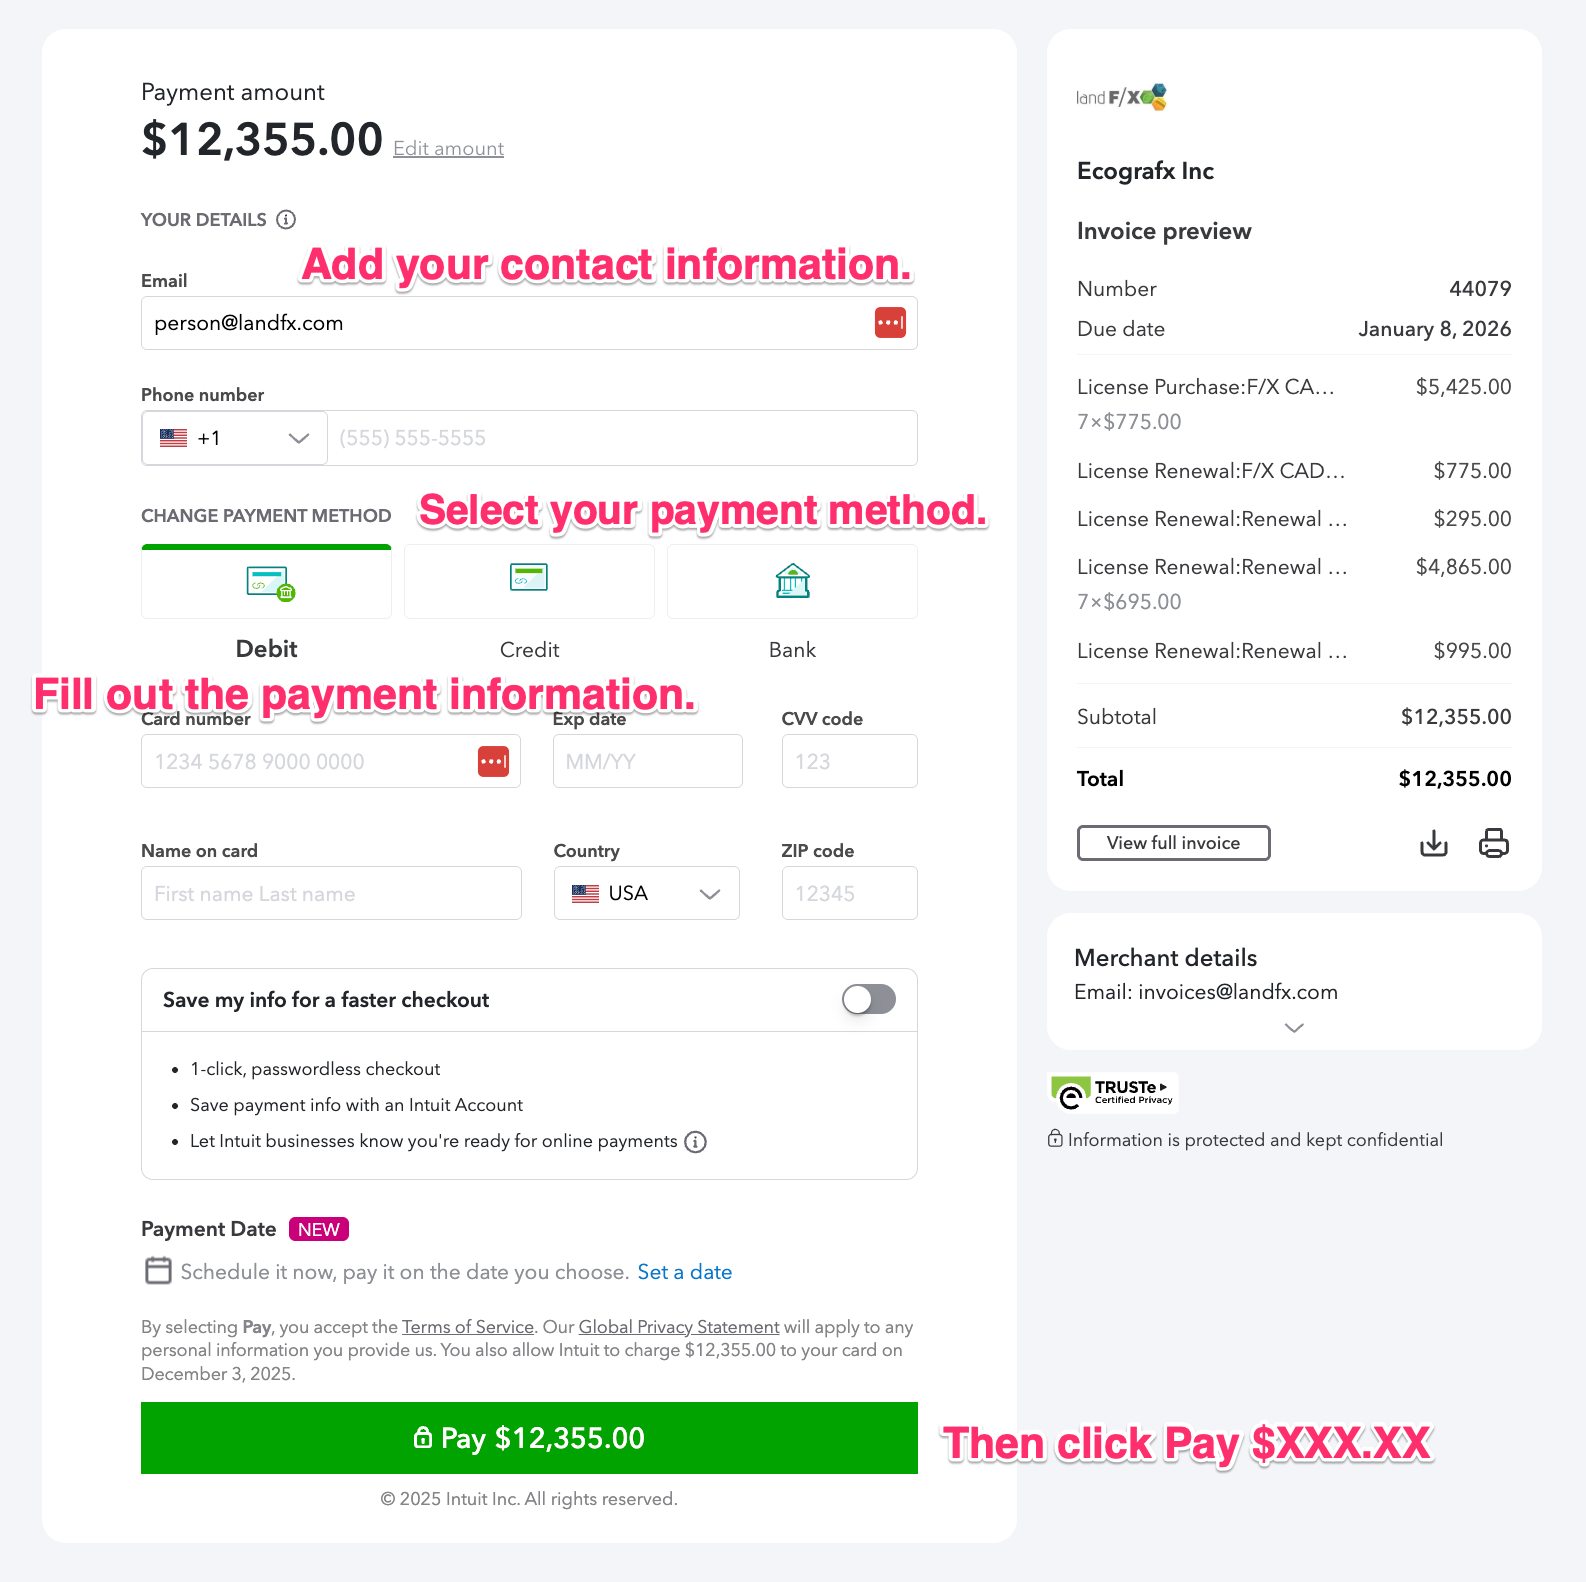Click the calendar icon beside Payment Date
1586x1582 pixels.
tap(158, 1270)
